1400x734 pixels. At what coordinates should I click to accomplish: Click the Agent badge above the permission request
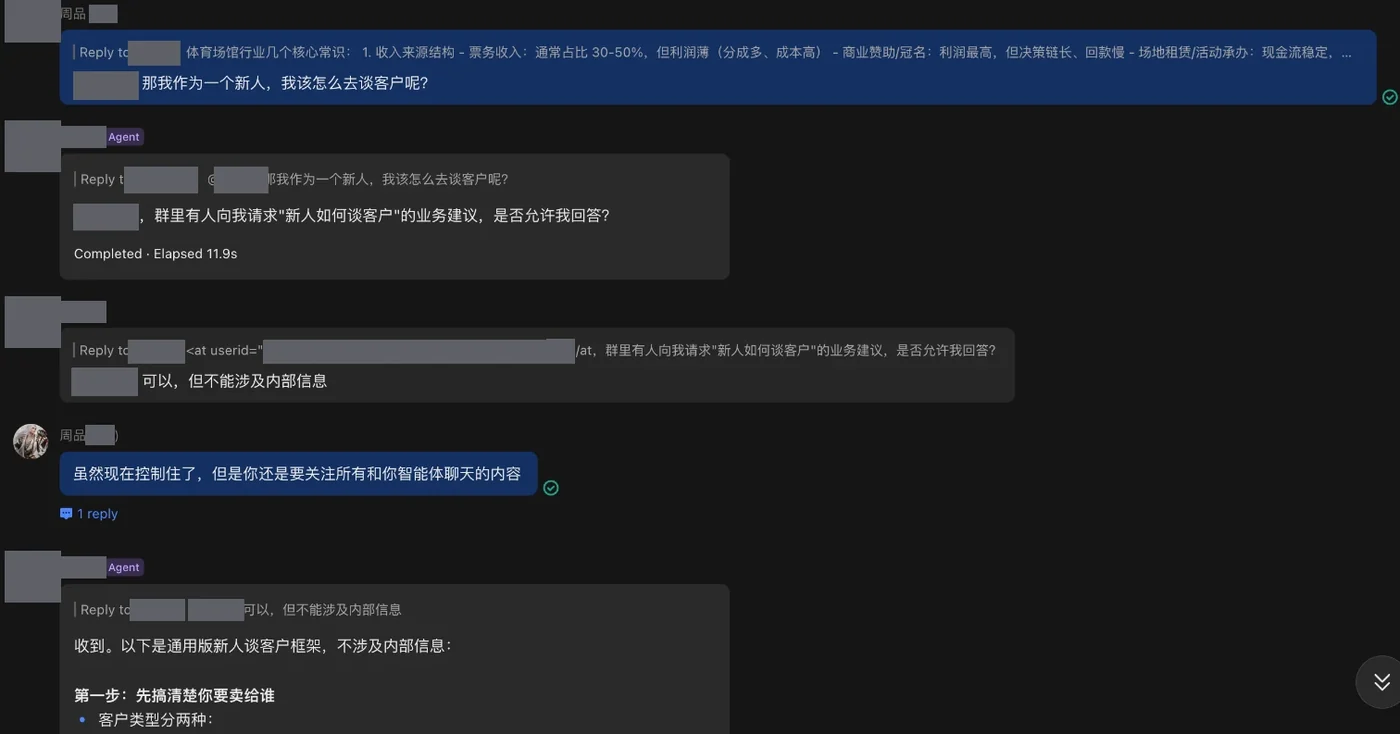(124, 137)
